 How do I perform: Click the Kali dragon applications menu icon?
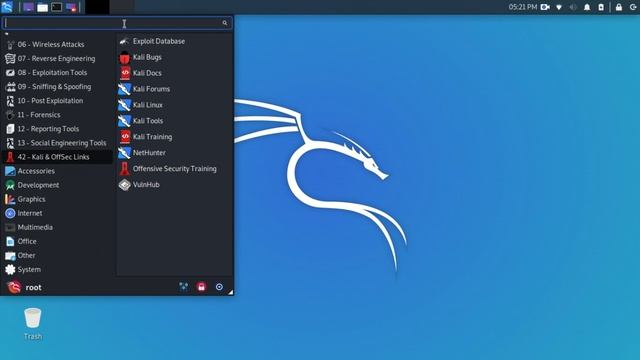pyautogui.click(x=7, y=7)
